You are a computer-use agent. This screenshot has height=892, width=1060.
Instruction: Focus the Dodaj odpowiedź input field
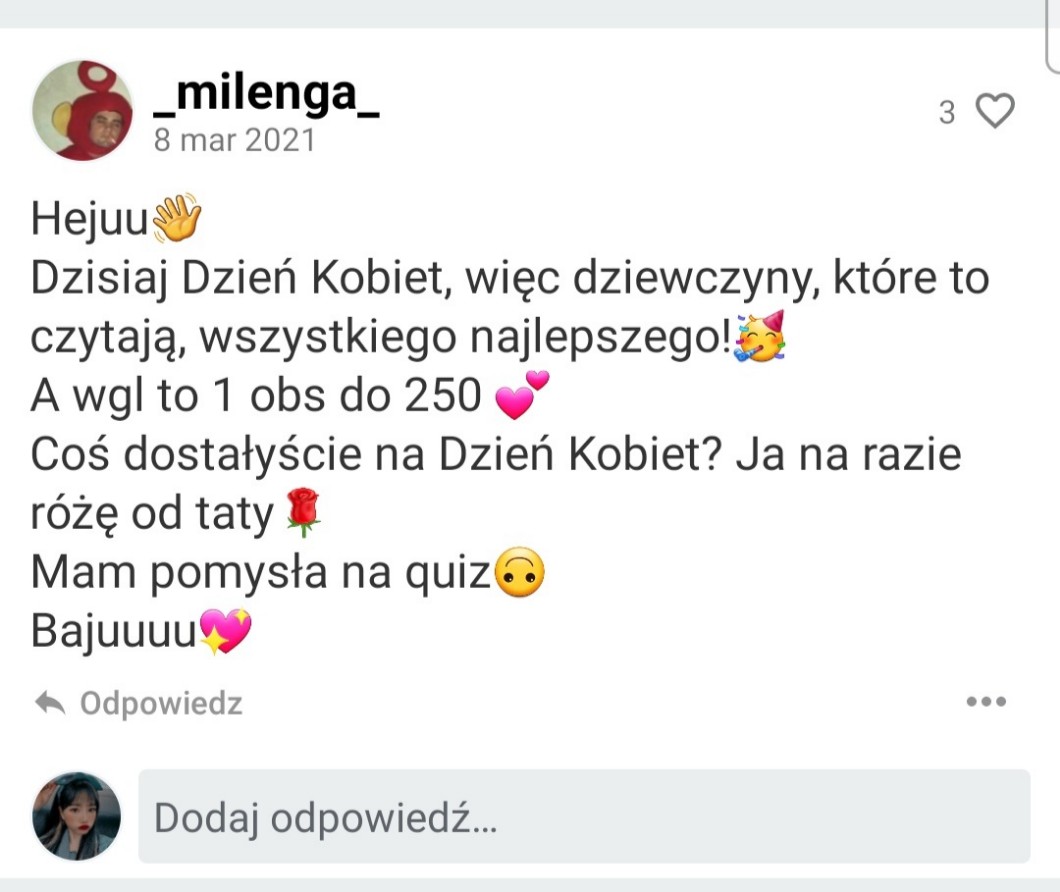[584, 816]
